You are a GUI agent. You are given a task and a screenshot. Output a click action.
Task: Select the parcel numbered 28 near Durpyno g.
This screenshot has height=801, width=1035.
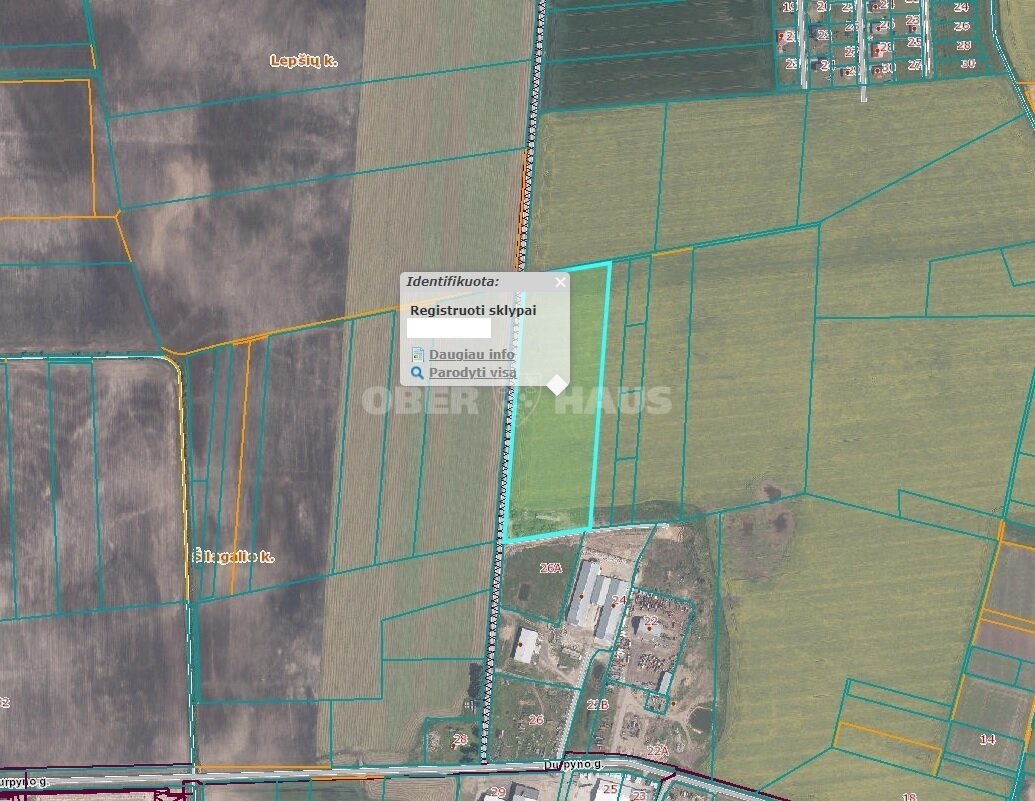click(460, 739)
